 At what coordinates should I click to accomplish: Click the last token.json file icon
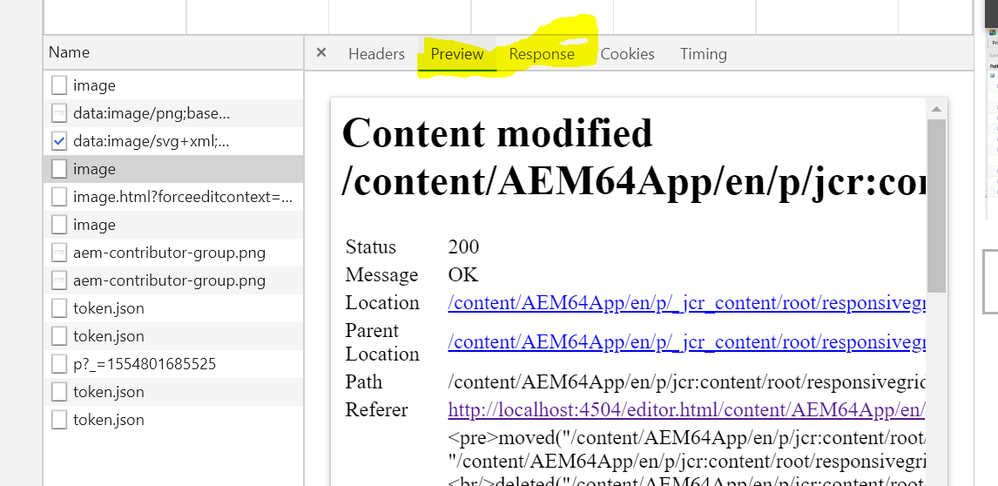coord(59,420)
